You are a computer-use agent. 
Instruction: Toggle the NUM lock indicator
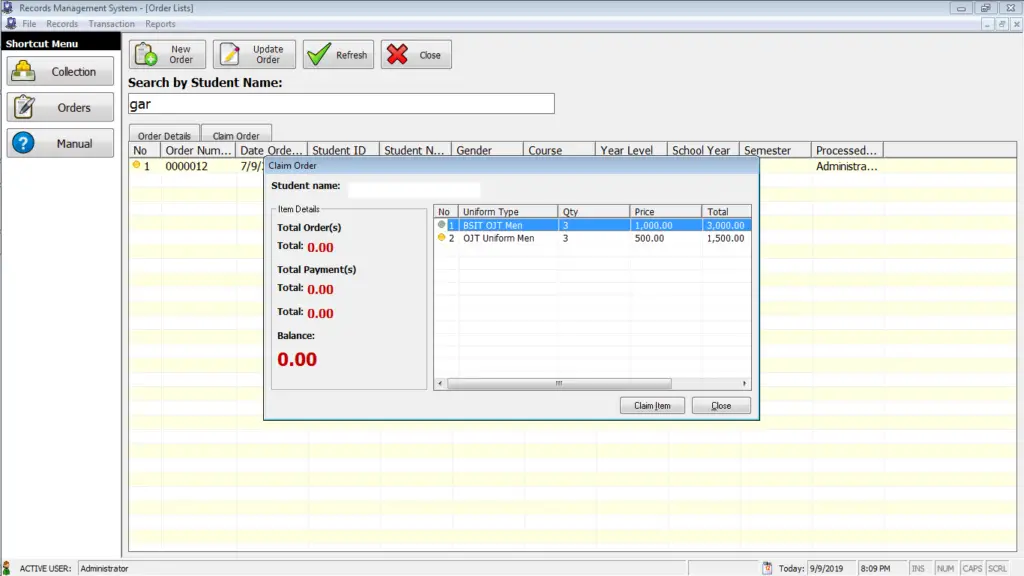click(945, 567)
